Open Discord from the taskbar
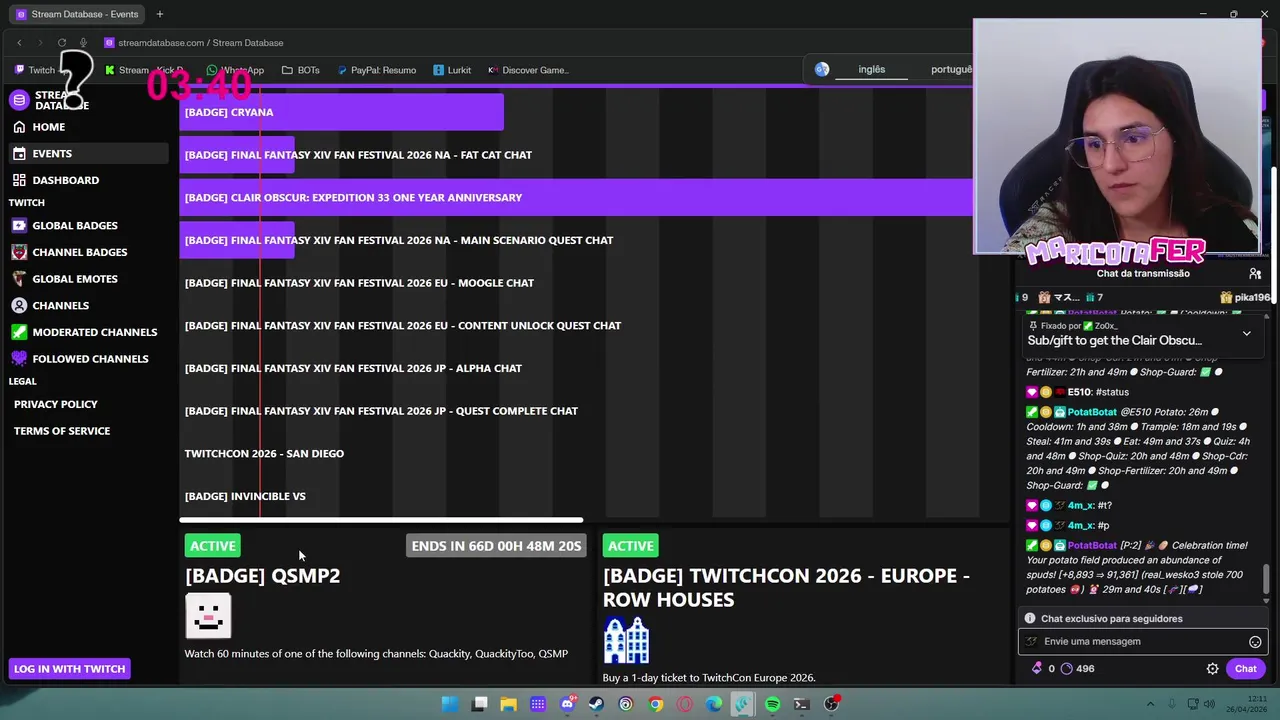The width and height of the screenshot is (1280, 720). point(567,704)
